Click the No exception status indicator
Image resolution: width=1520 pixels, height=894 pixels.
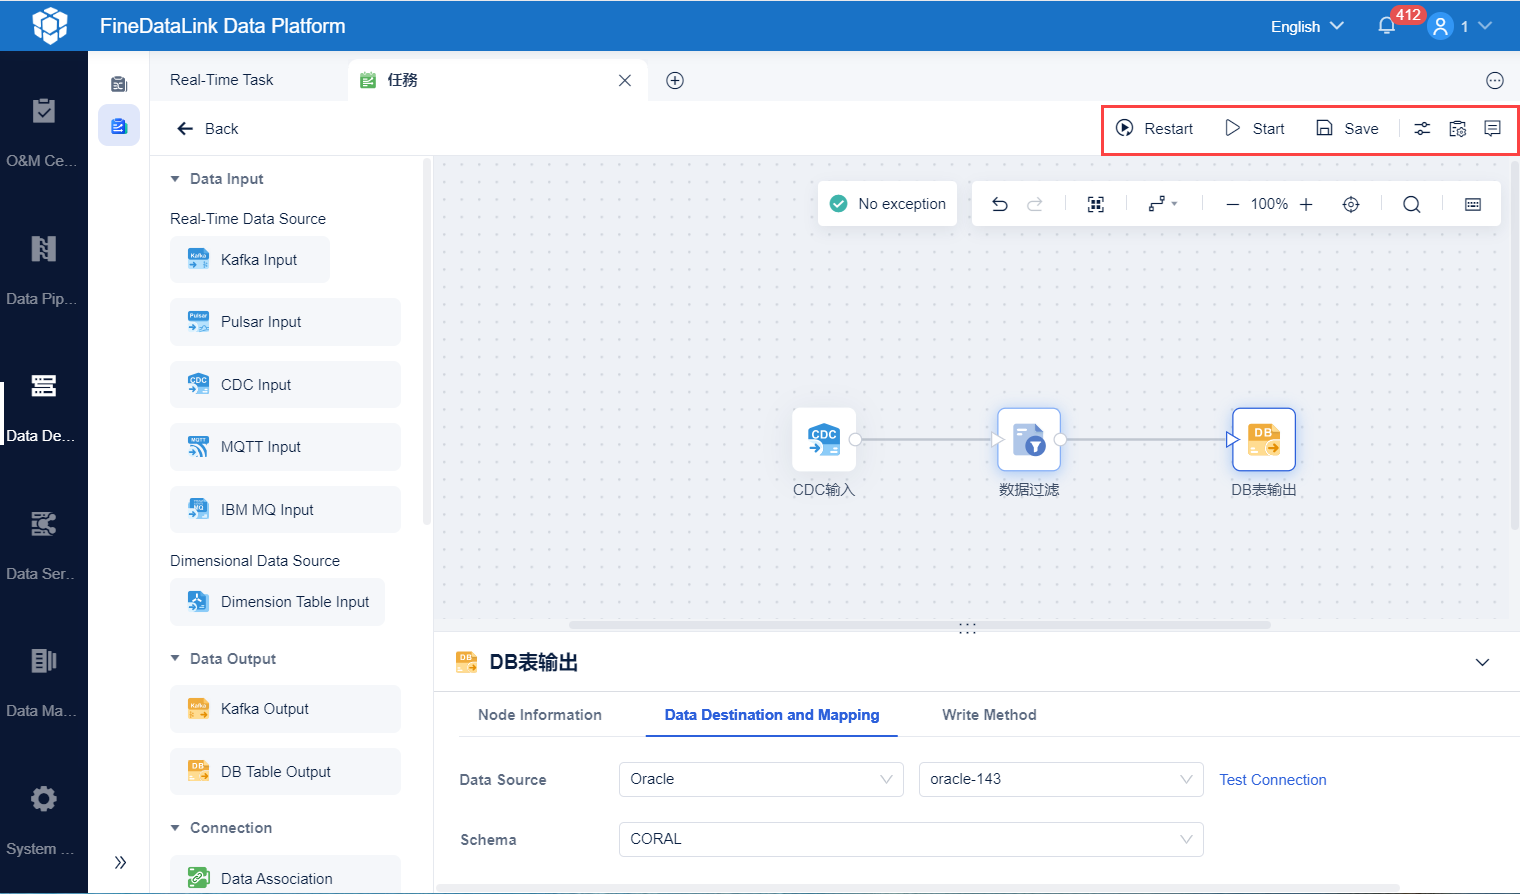click(x=888, y=204)
